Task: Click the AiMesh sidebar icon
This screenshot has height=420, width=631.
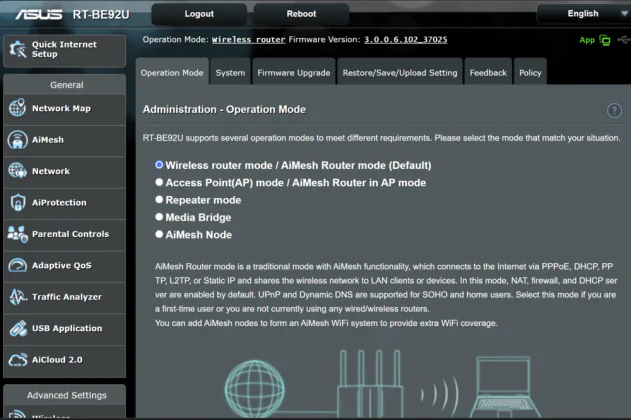Action: (x=17, y=140)
